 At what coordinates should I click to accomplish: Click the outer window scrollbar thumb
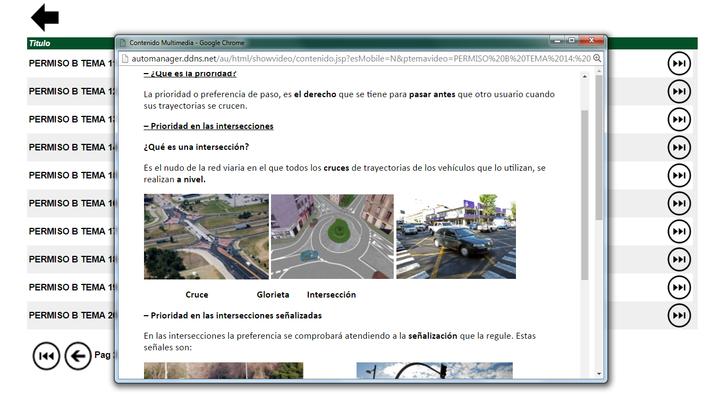tap(599, 147)
